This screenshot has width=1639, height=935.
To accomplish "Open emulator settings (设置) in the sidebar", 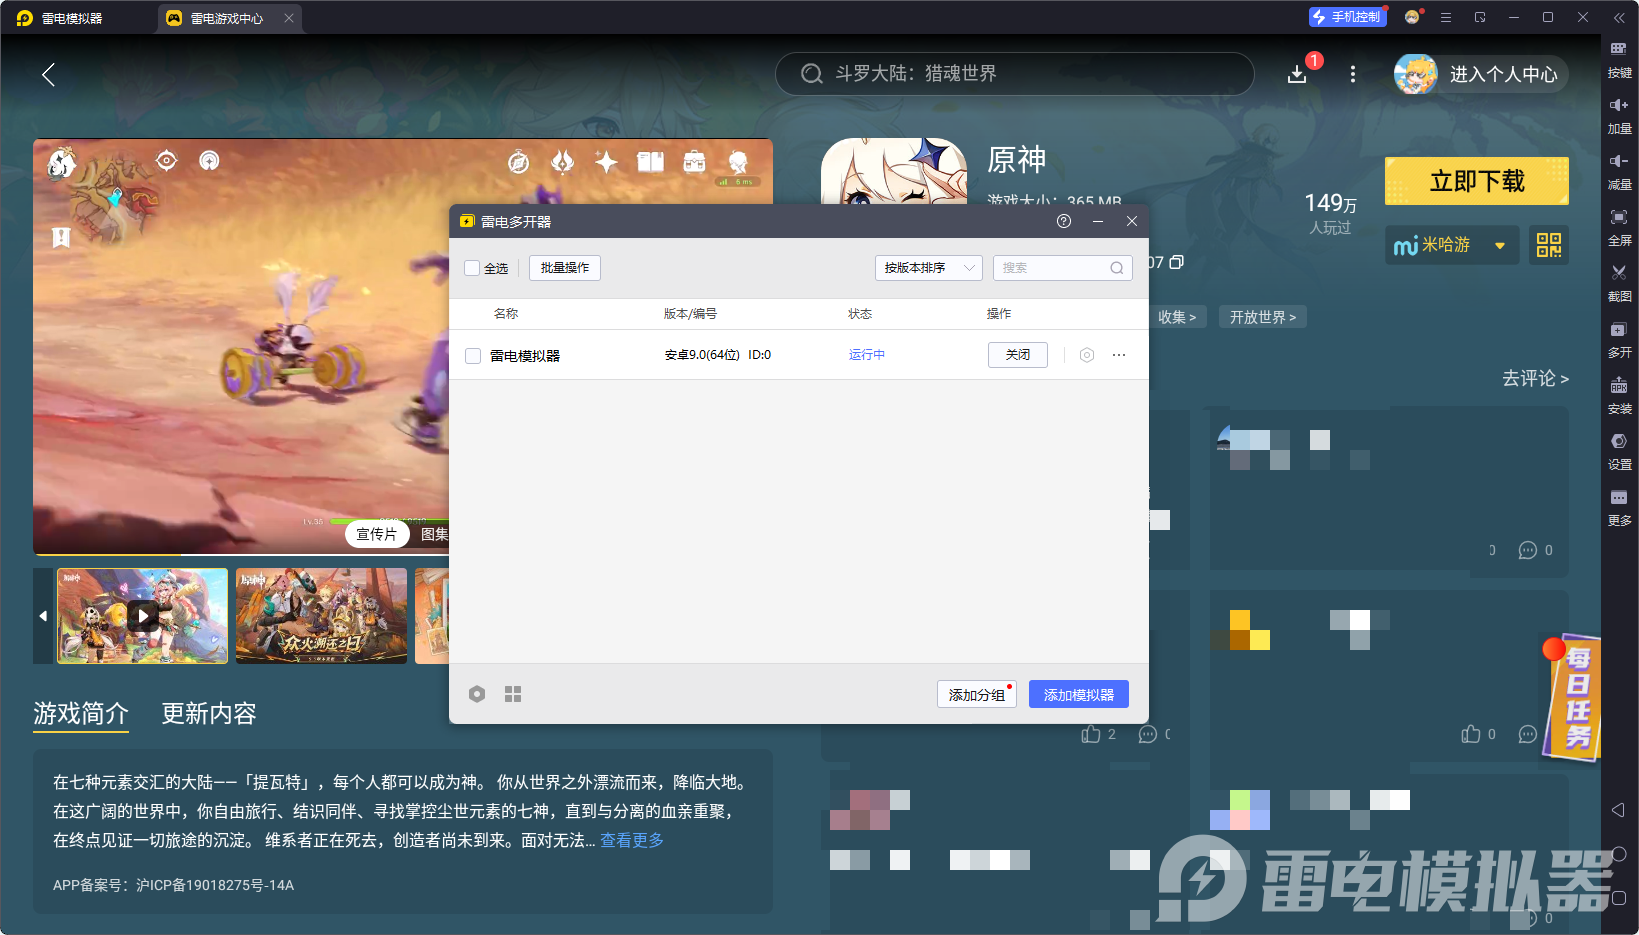I will 1620,452.
